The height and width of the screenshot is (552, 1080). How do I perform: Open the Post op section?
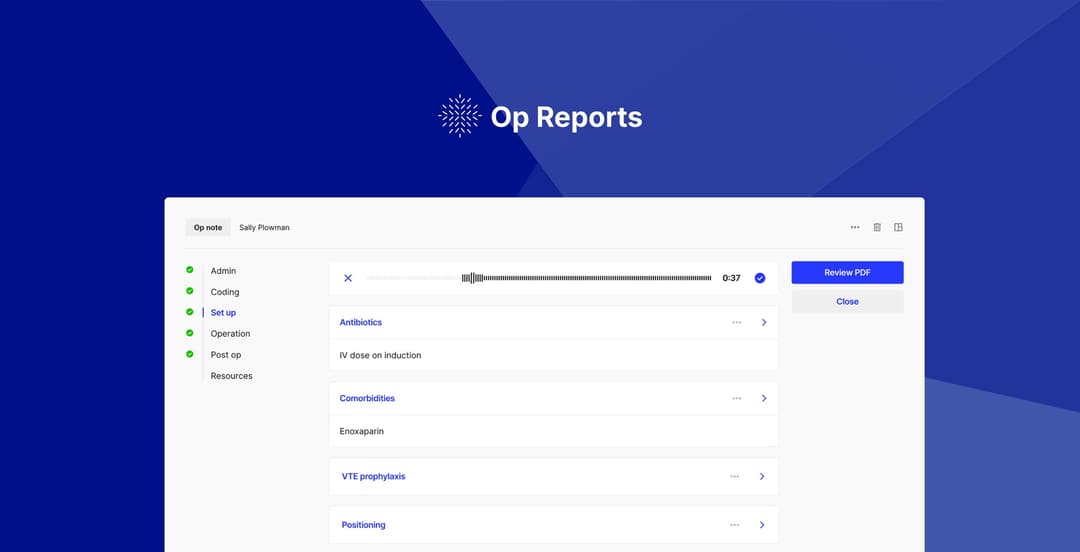(226, 355)
